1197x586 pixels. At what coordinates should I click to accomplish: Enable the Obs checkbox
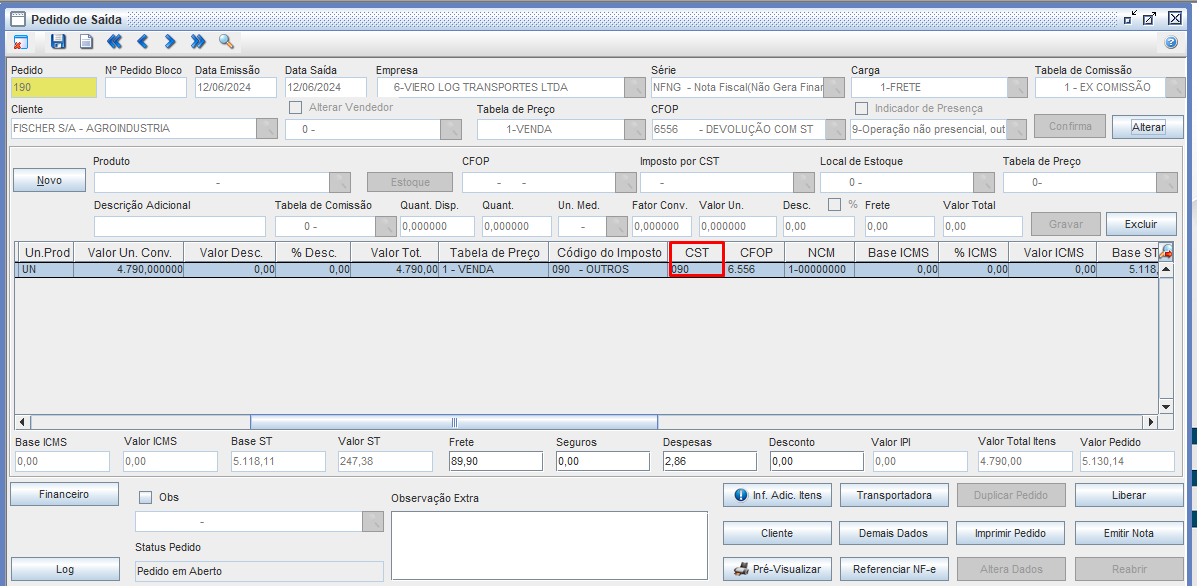point(146,497)
